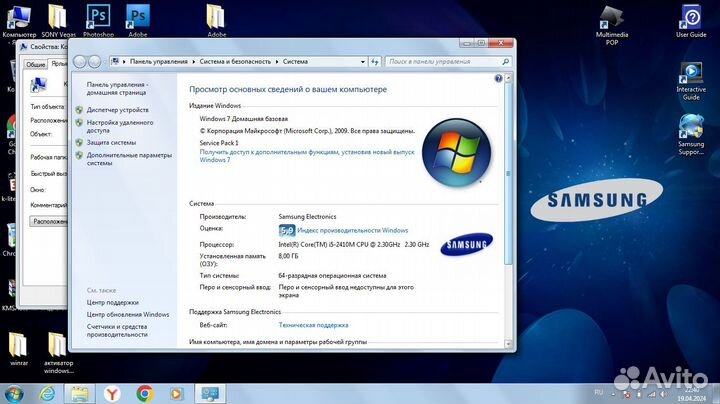Open the User Guide desktop icon
Viewport: 720px width, 404px height.
[691, 22]
